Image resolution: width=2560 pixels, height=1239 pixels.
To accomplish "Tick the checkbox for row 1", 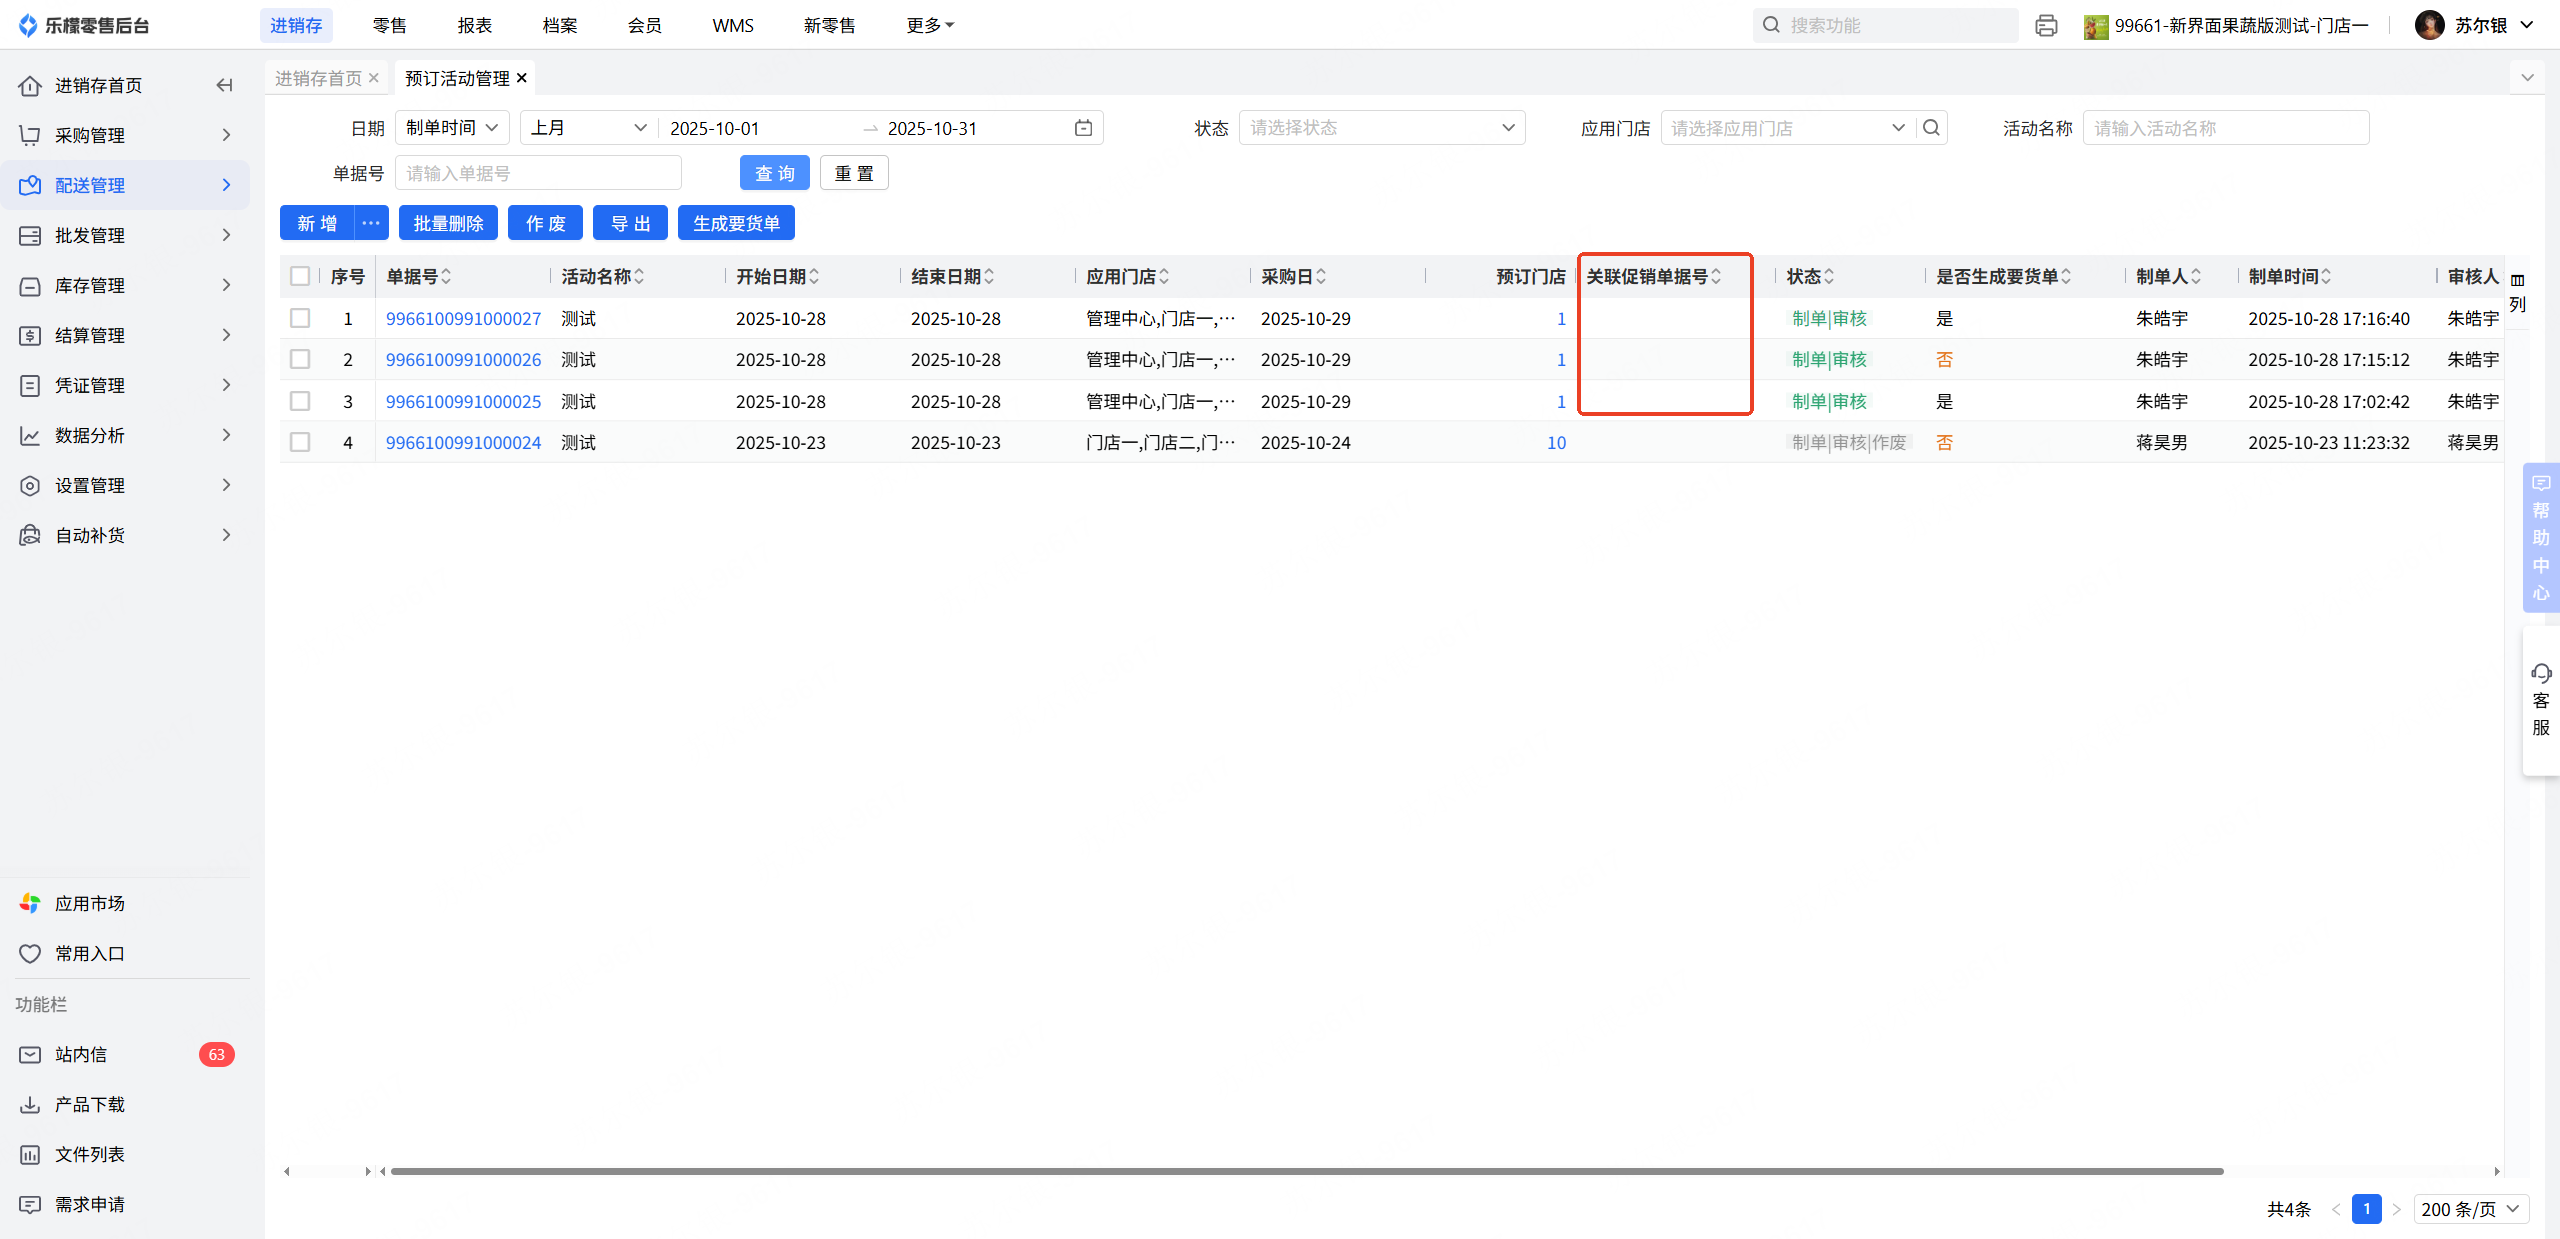I will click(x=300, y=318).
